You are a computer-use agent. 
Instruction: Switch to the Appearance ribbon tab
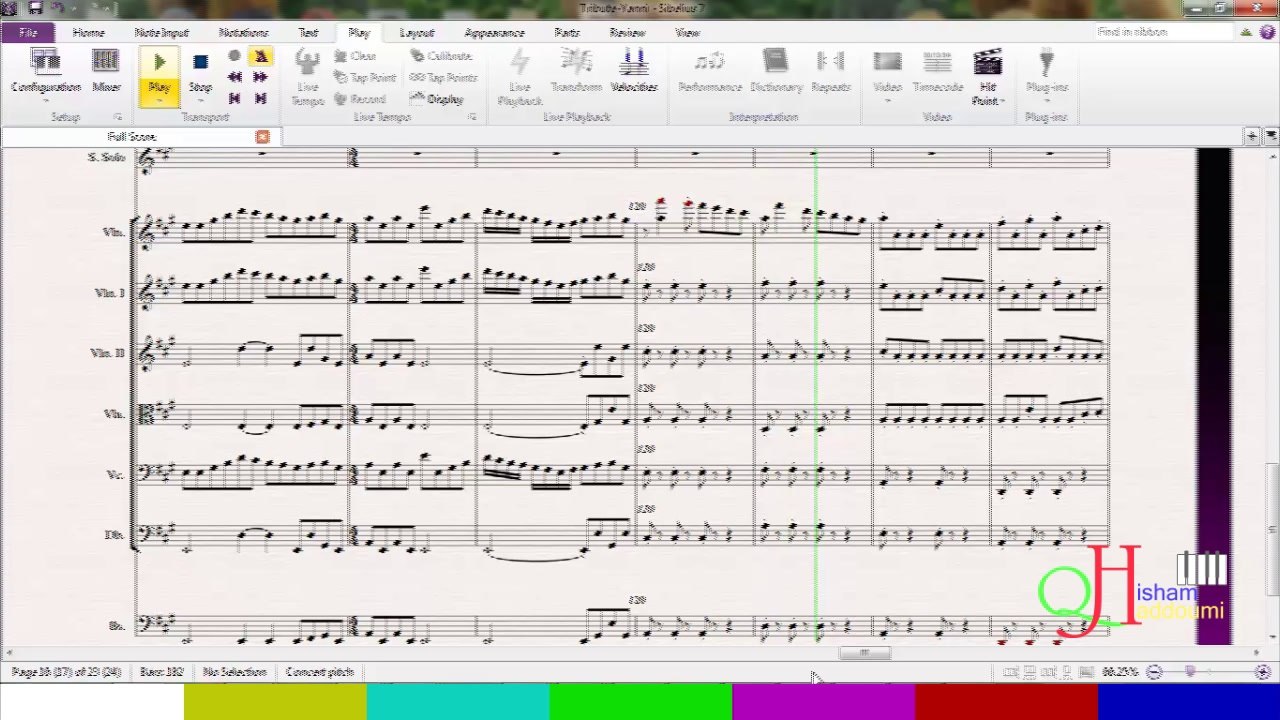click(x=494, y=33)
